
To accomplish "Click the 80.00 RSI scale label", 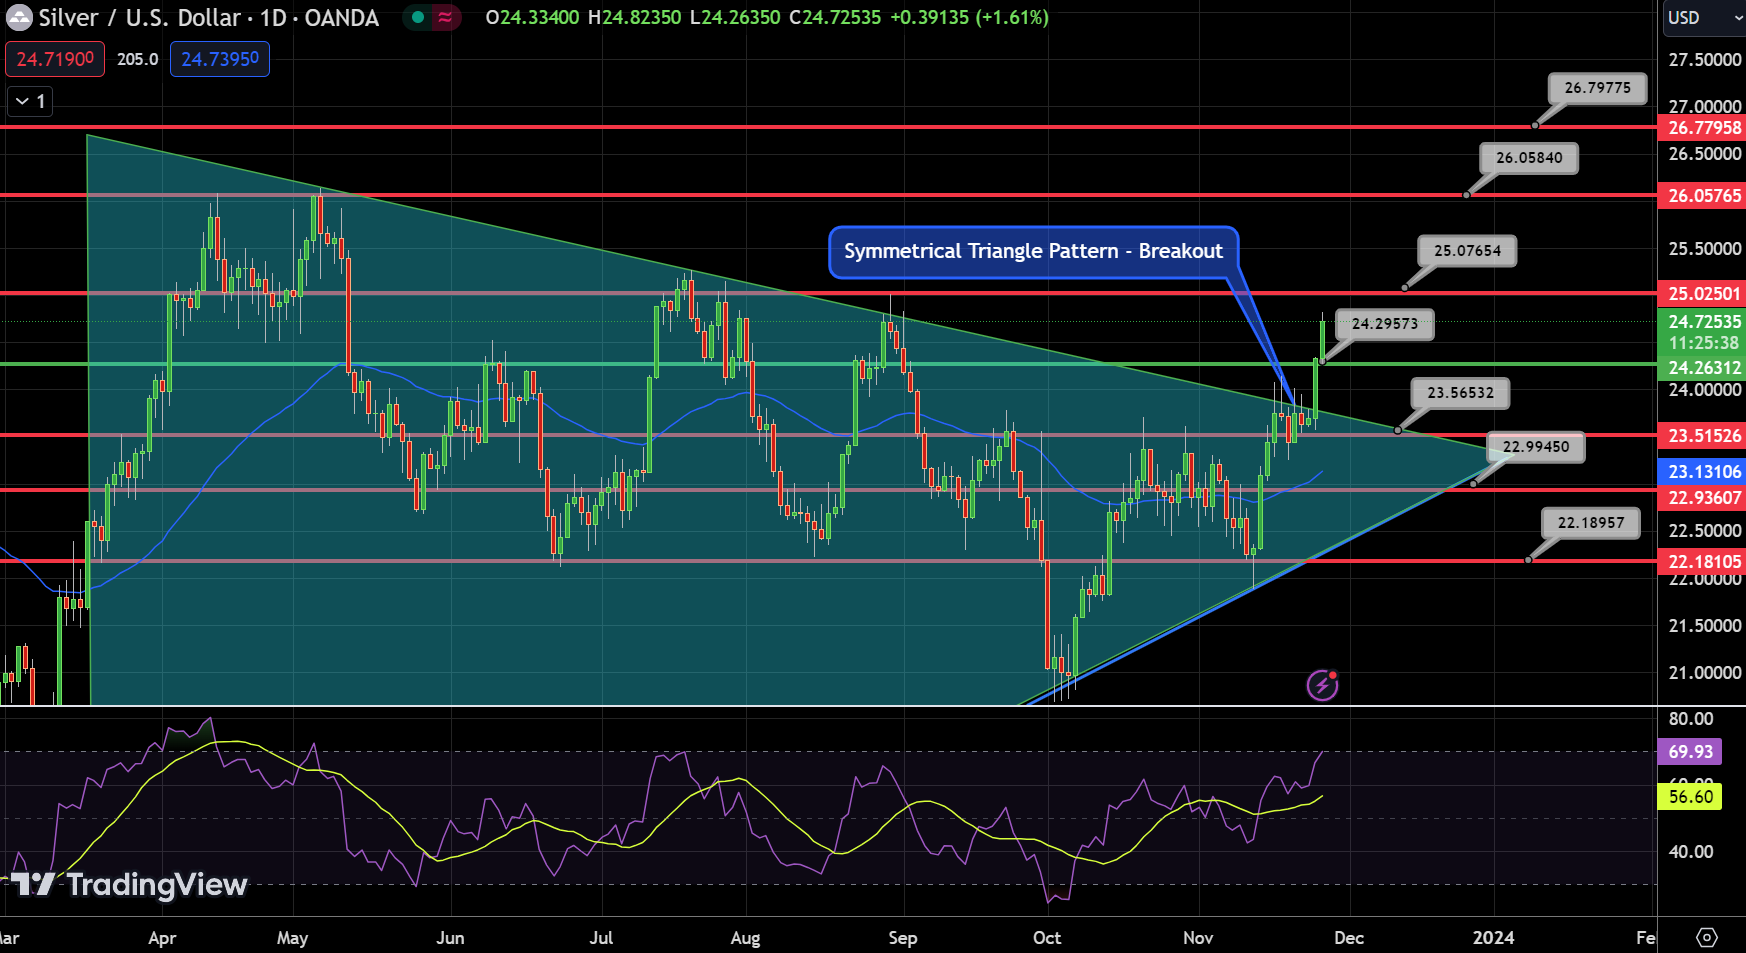I will point(1691,719).
